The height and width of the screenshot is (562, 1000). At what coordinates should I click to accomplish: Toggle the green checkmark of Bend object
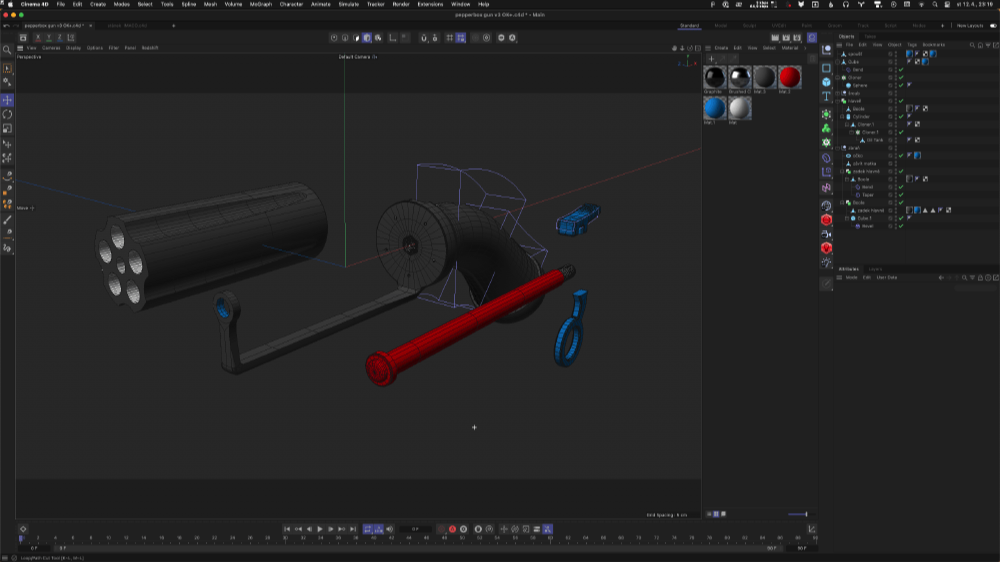tap(901, 70)
